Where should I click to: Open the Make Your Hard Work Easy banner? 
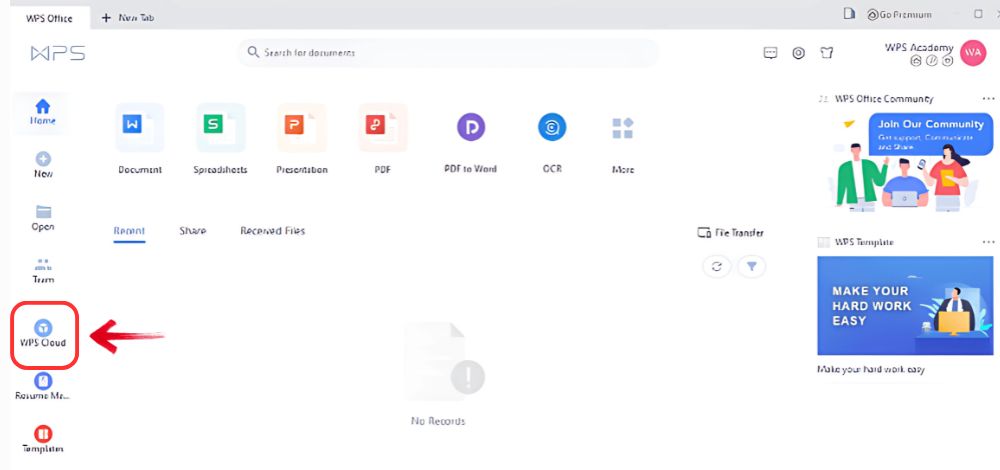tap(905, 305)
